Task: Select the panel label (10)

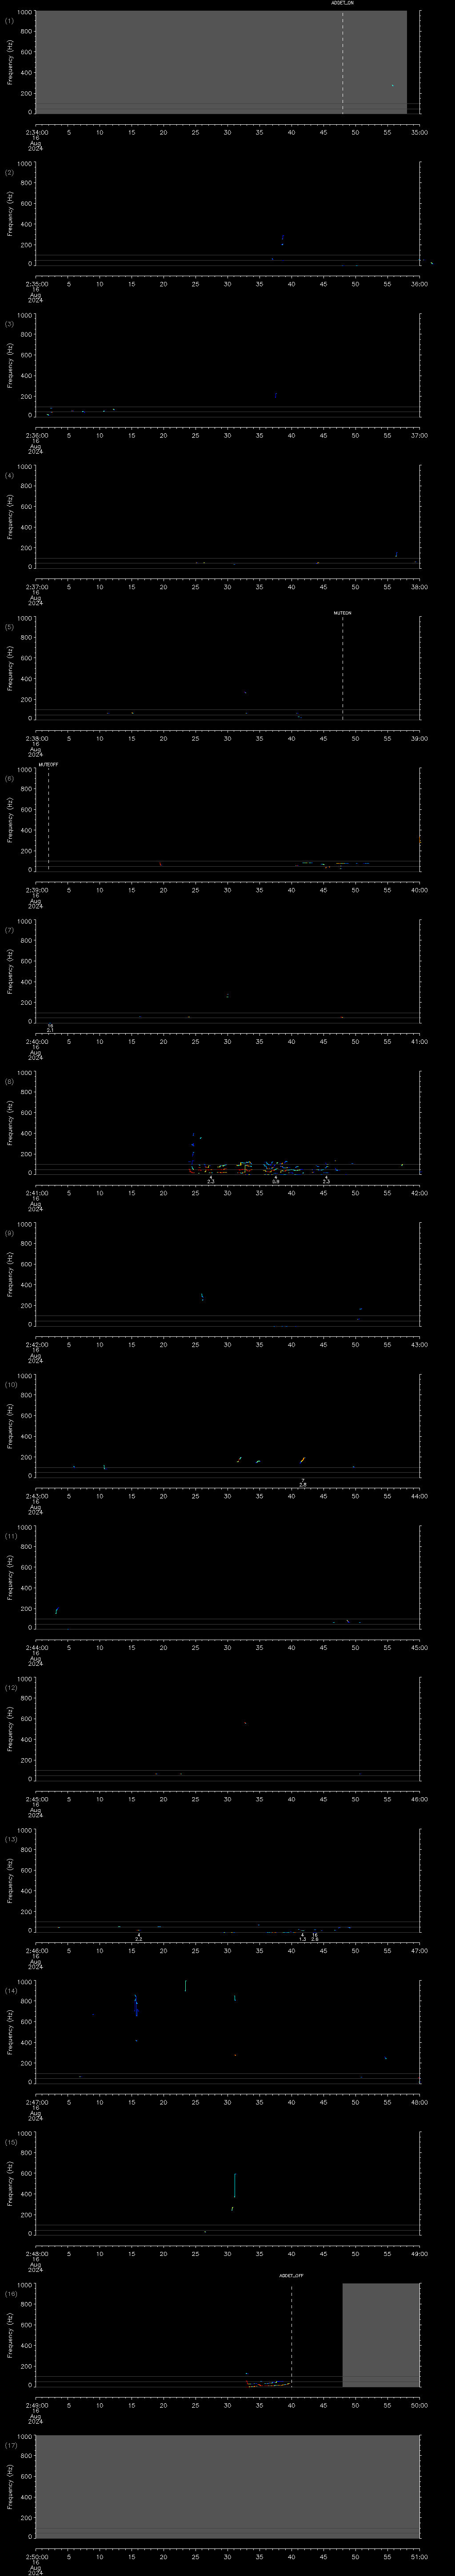Action: pyautogui.click(x=11, y=1385)
